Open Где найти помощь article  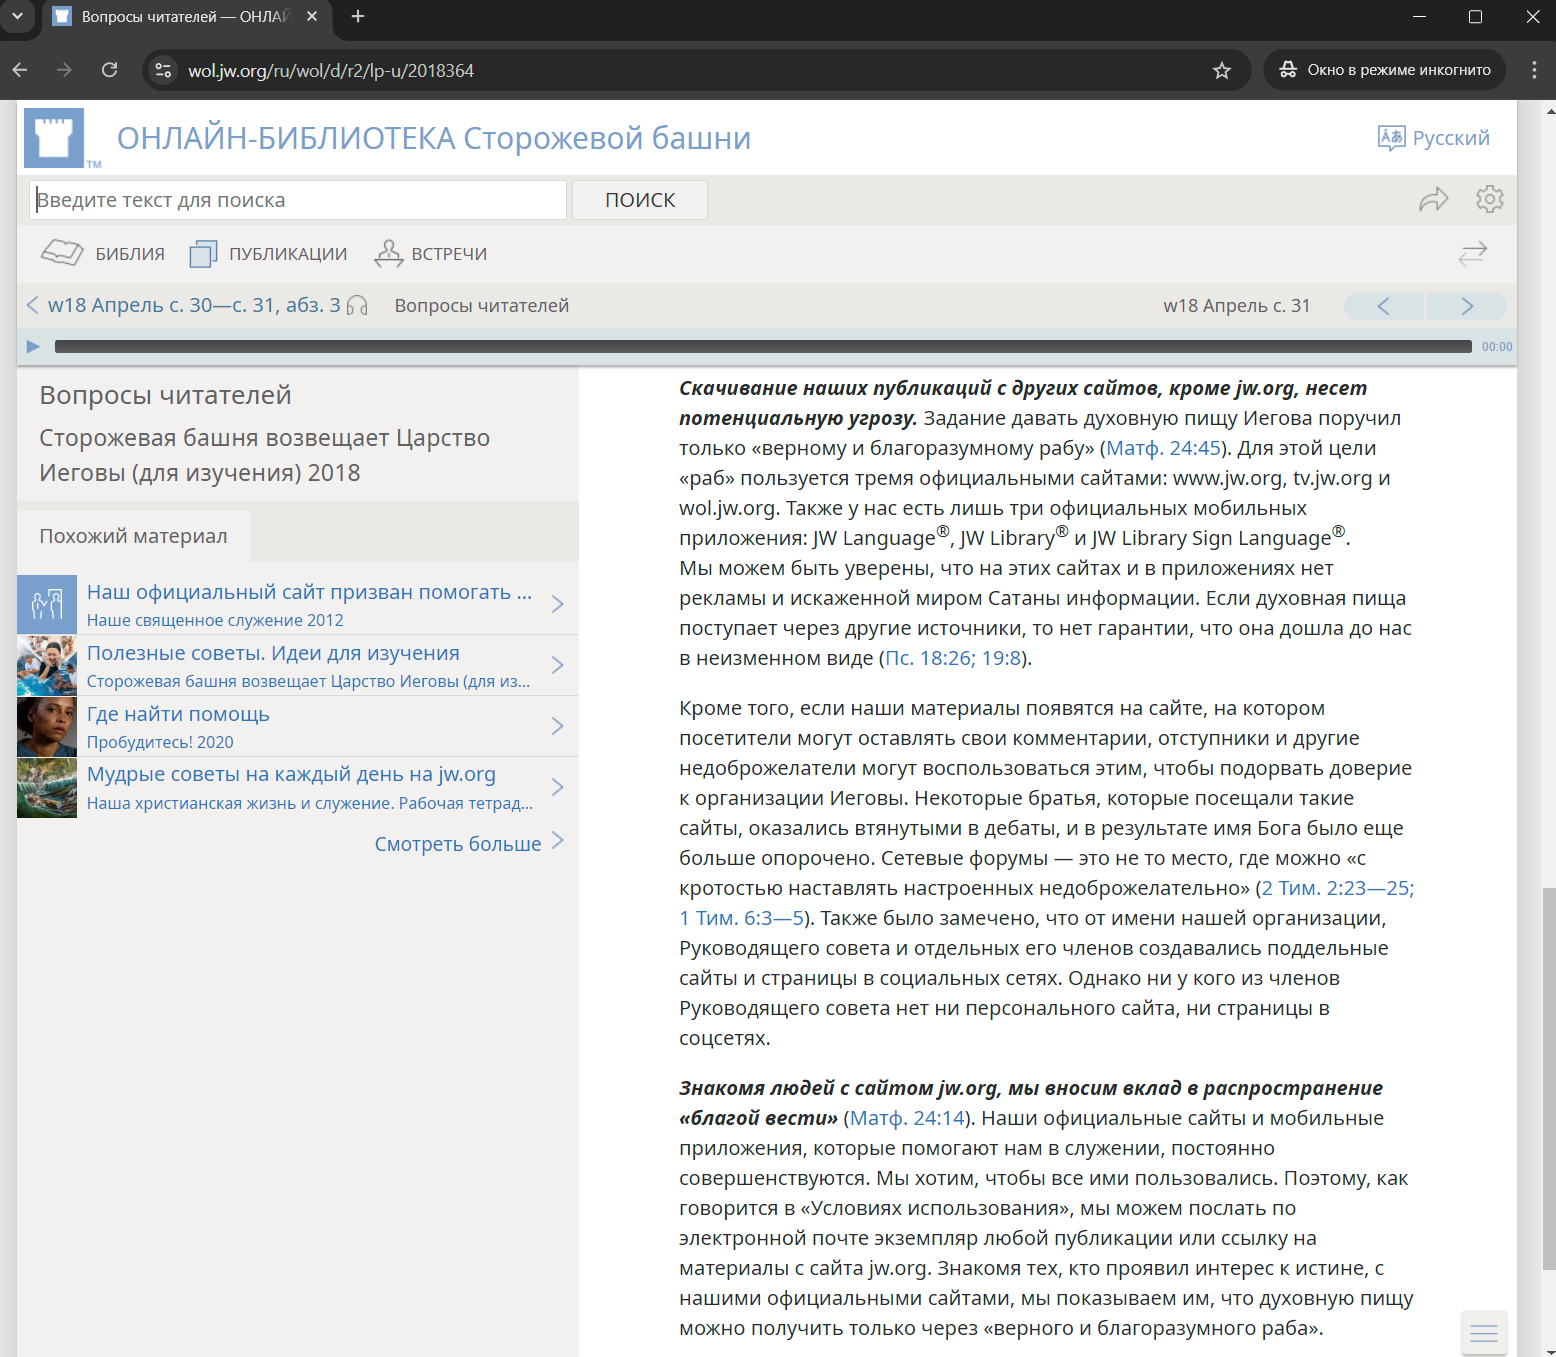pos(178,714)
